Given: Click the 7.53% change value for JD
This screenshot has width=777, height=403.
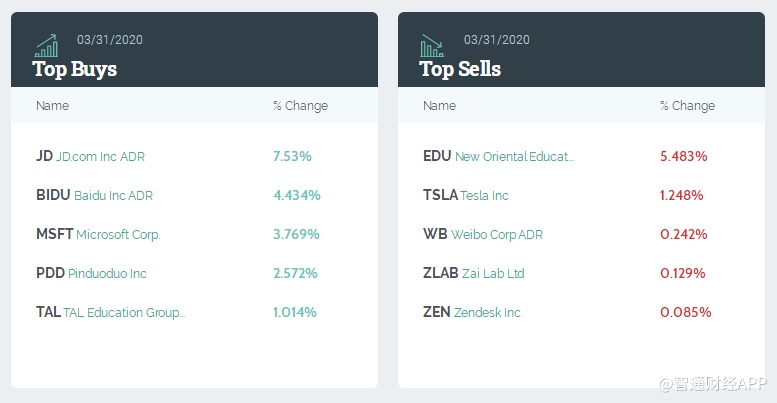Looking at the screenshot, I should [x=292, y=156].
